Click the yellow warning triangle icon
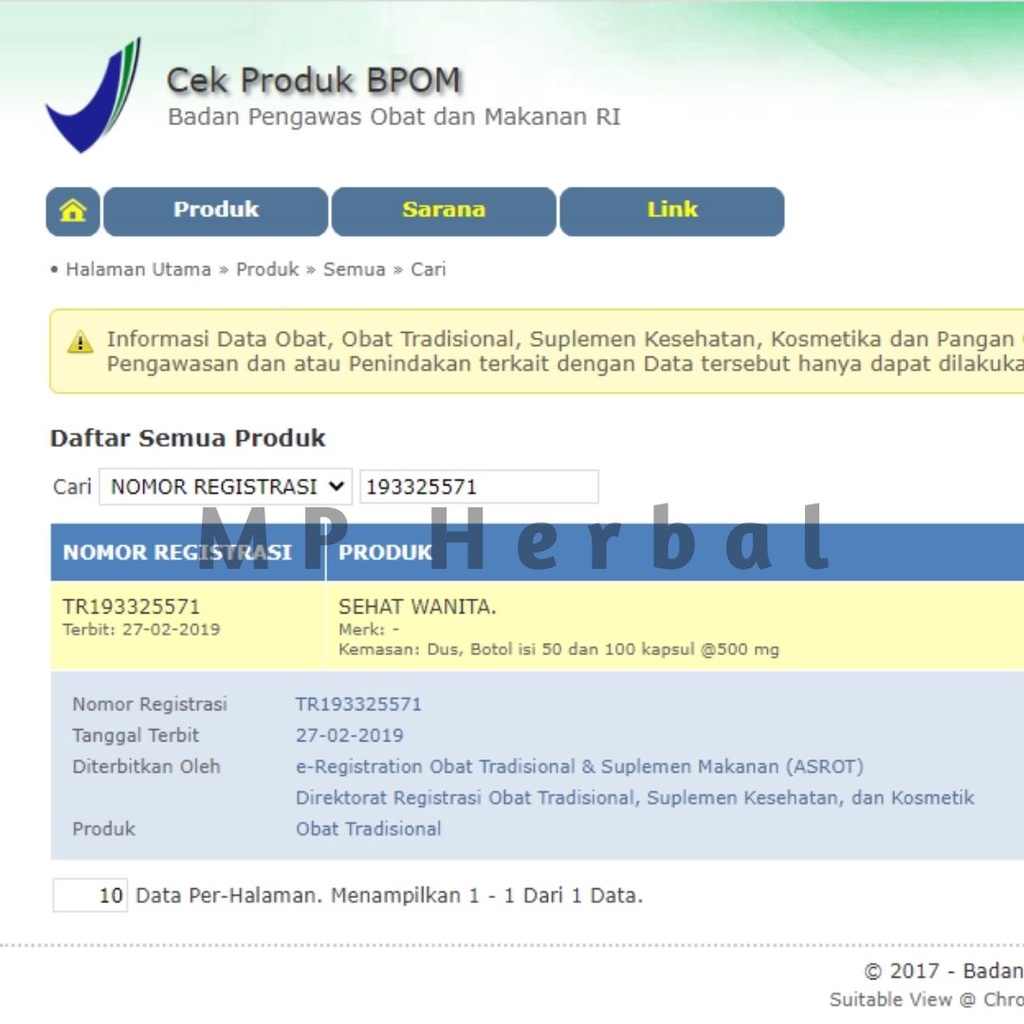Image resolution: width=1024 pixels, height=1024 pixels. point(80,342)
